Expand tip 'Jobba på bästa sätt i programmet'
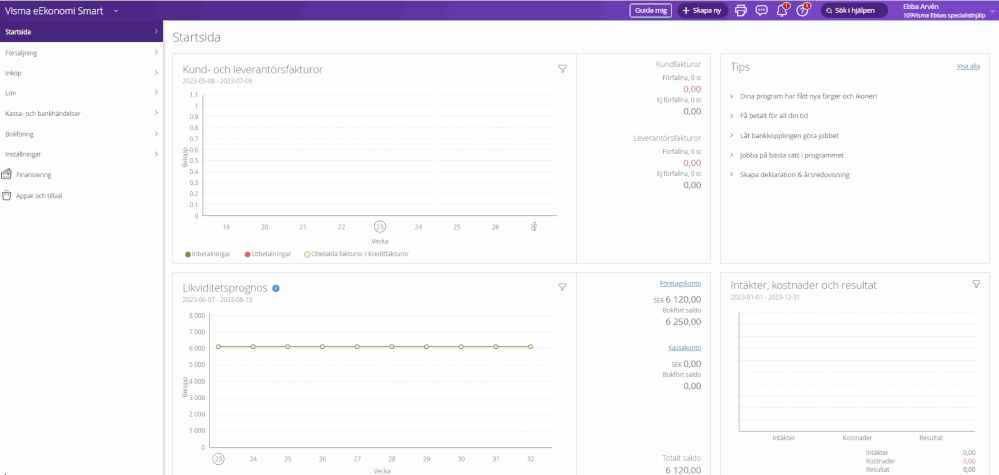This screenshot has width=999, height=475. 731,155
